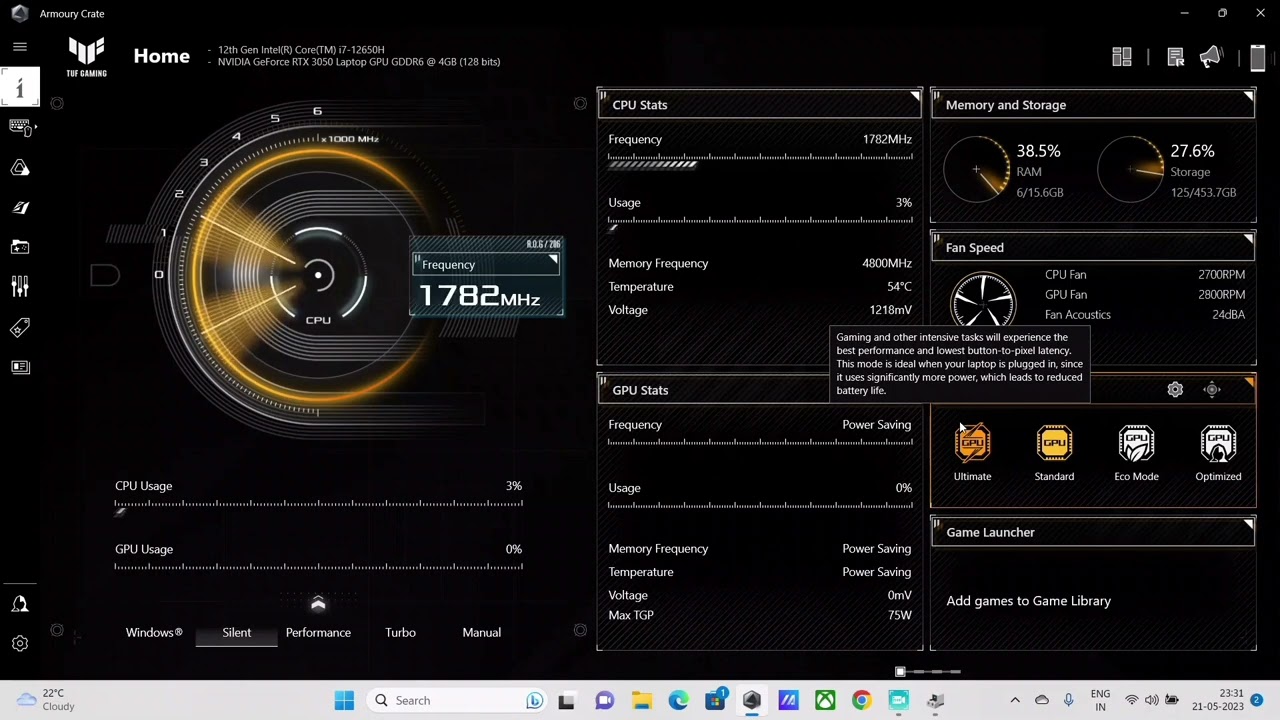Screen dimensions: 1280x720
Task: Open Microsoft Store from the taskbar
Action: click(x=715, y=700)
